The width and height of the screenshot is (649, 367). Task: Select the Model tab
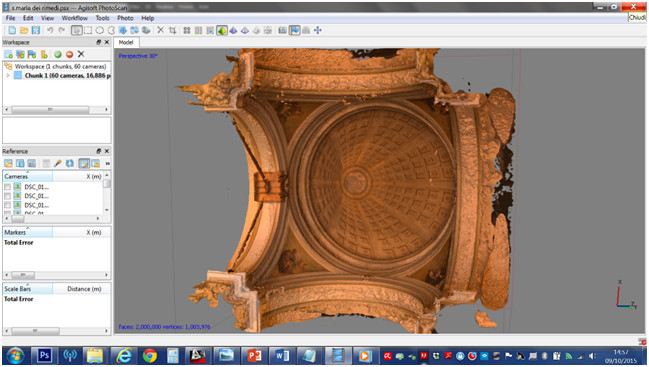(x=126, y=42)
